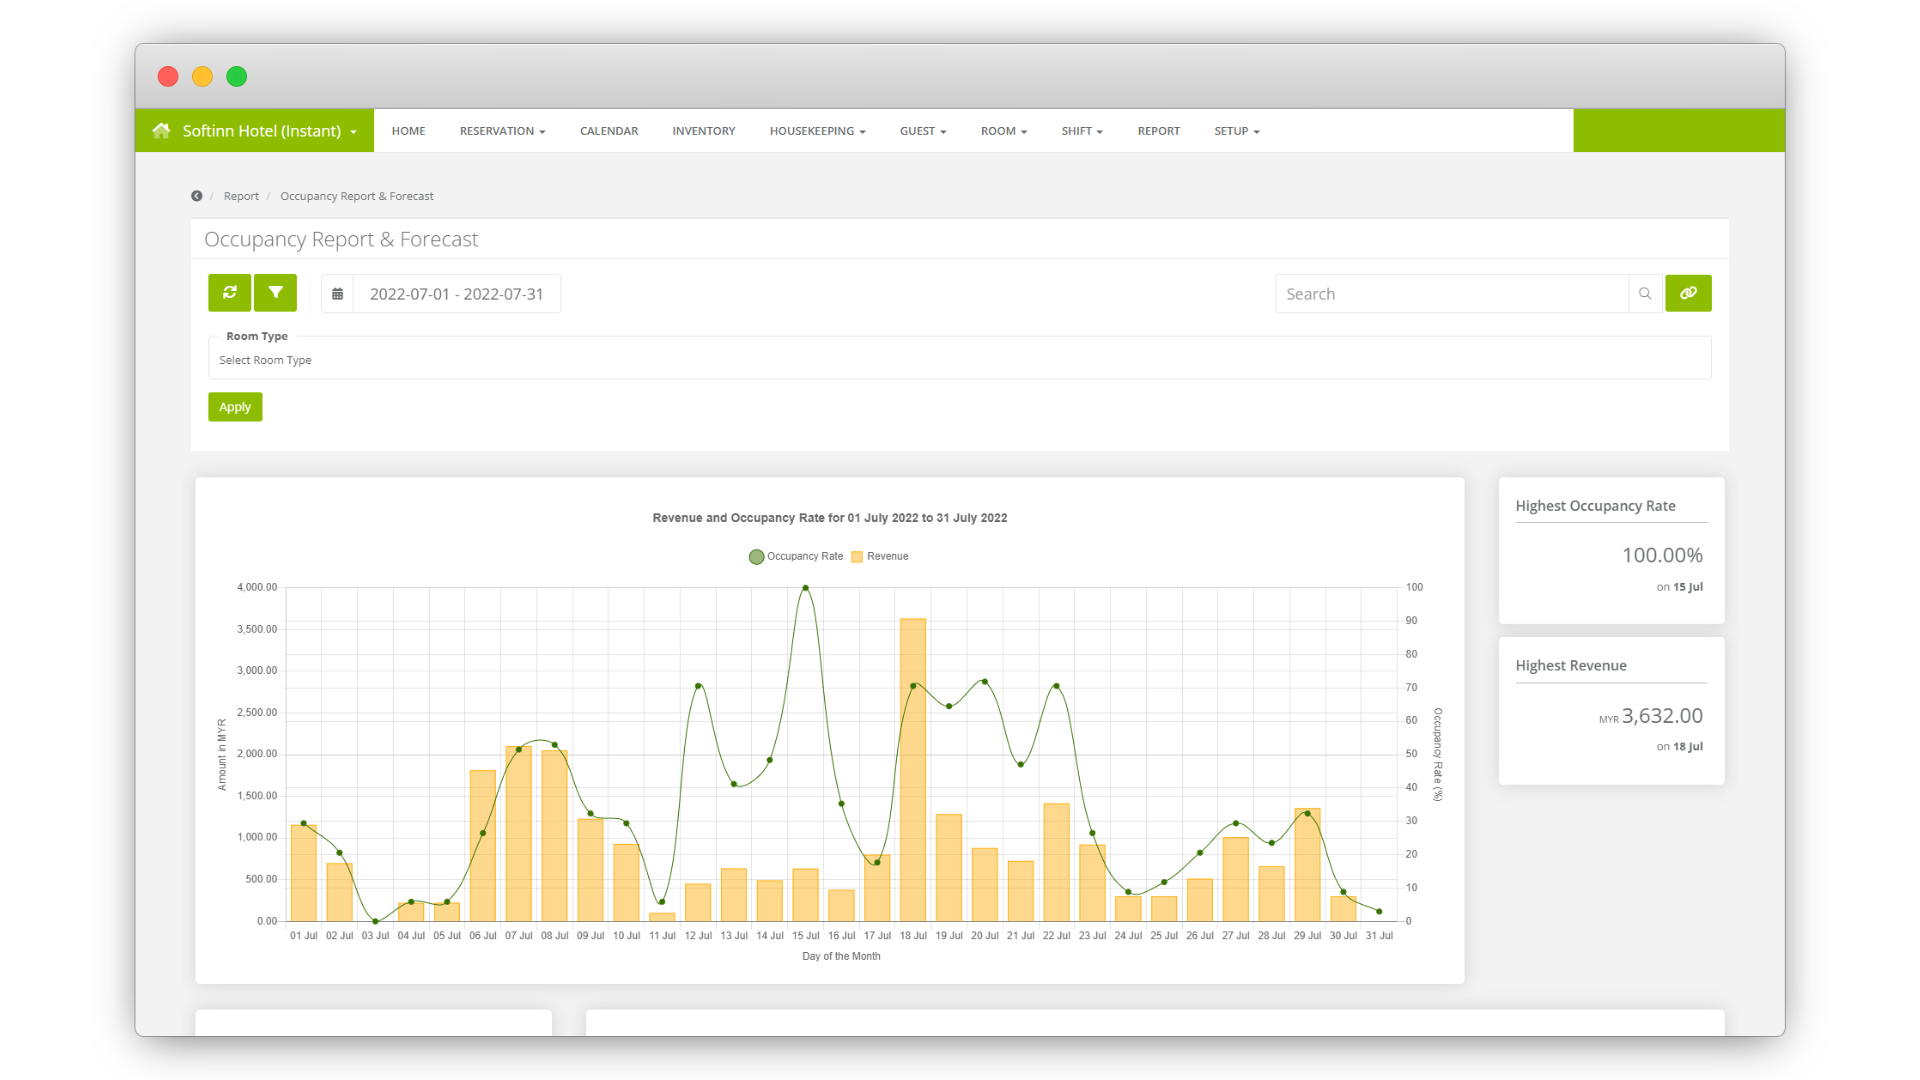Click the search magnifier icon

tap(1645, 294)
